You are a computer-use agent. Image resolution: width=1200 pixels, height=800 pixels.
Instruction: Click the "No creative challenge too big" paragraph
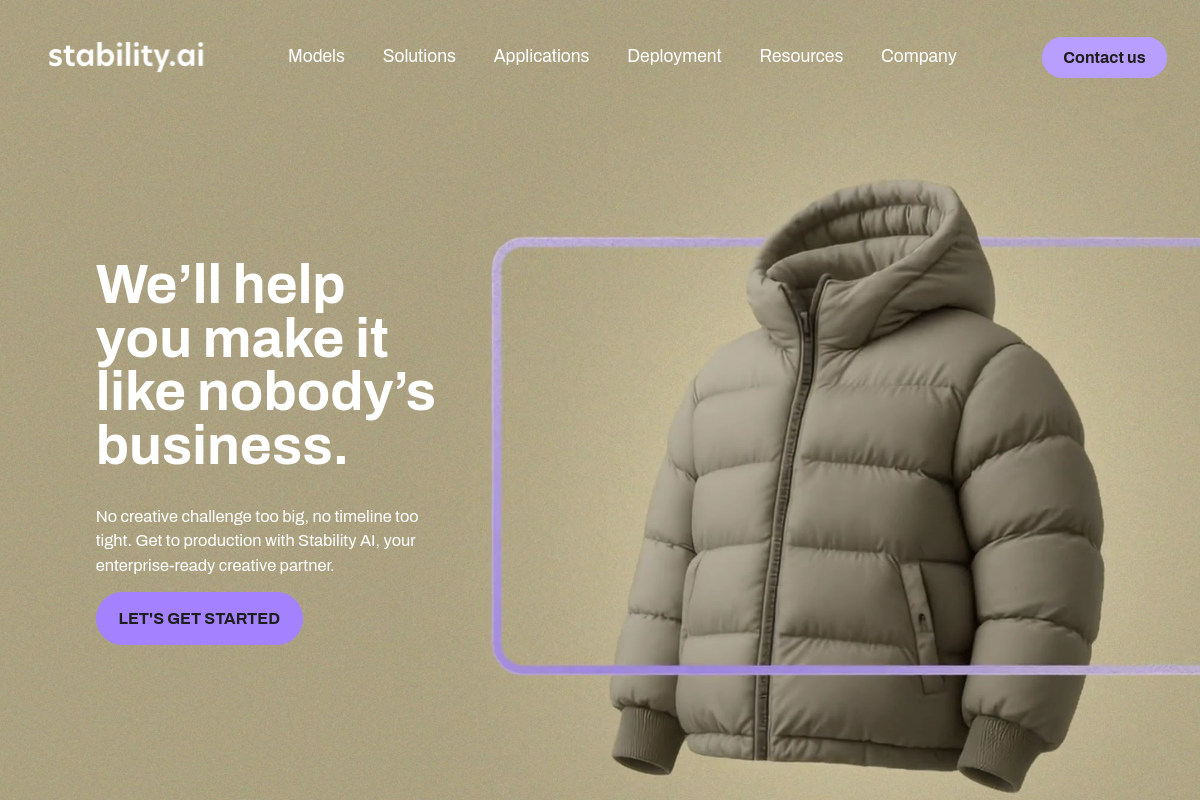tap(257, 541)
